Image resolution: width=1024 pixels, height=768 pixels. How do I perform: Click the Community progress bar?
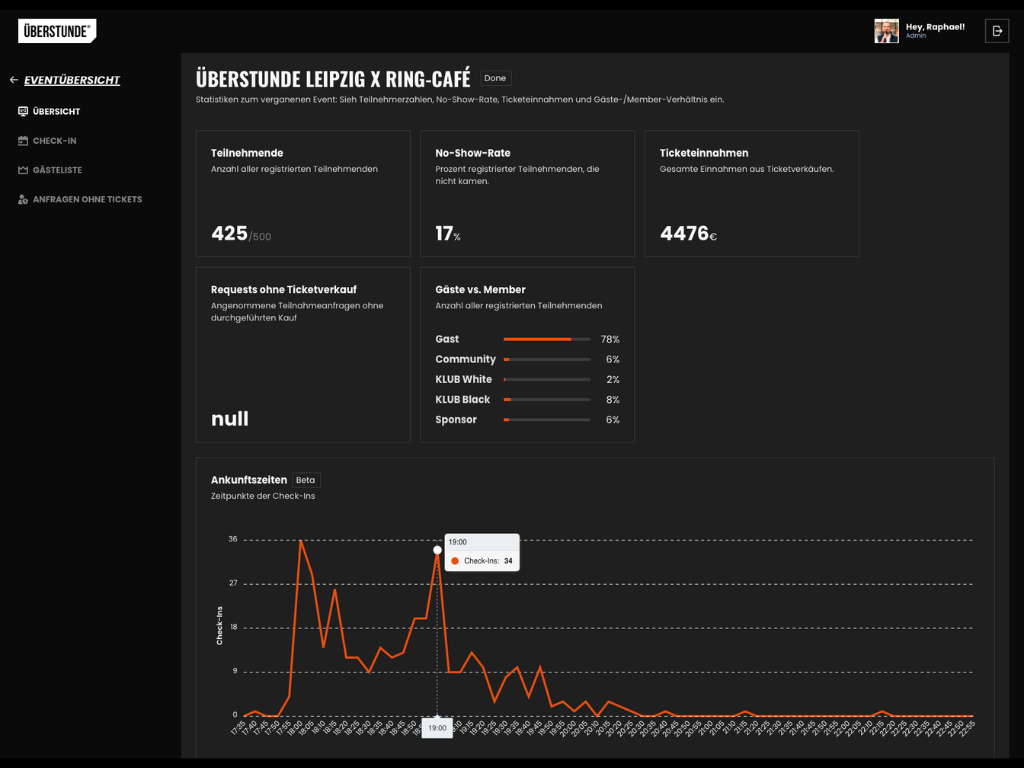547,359
